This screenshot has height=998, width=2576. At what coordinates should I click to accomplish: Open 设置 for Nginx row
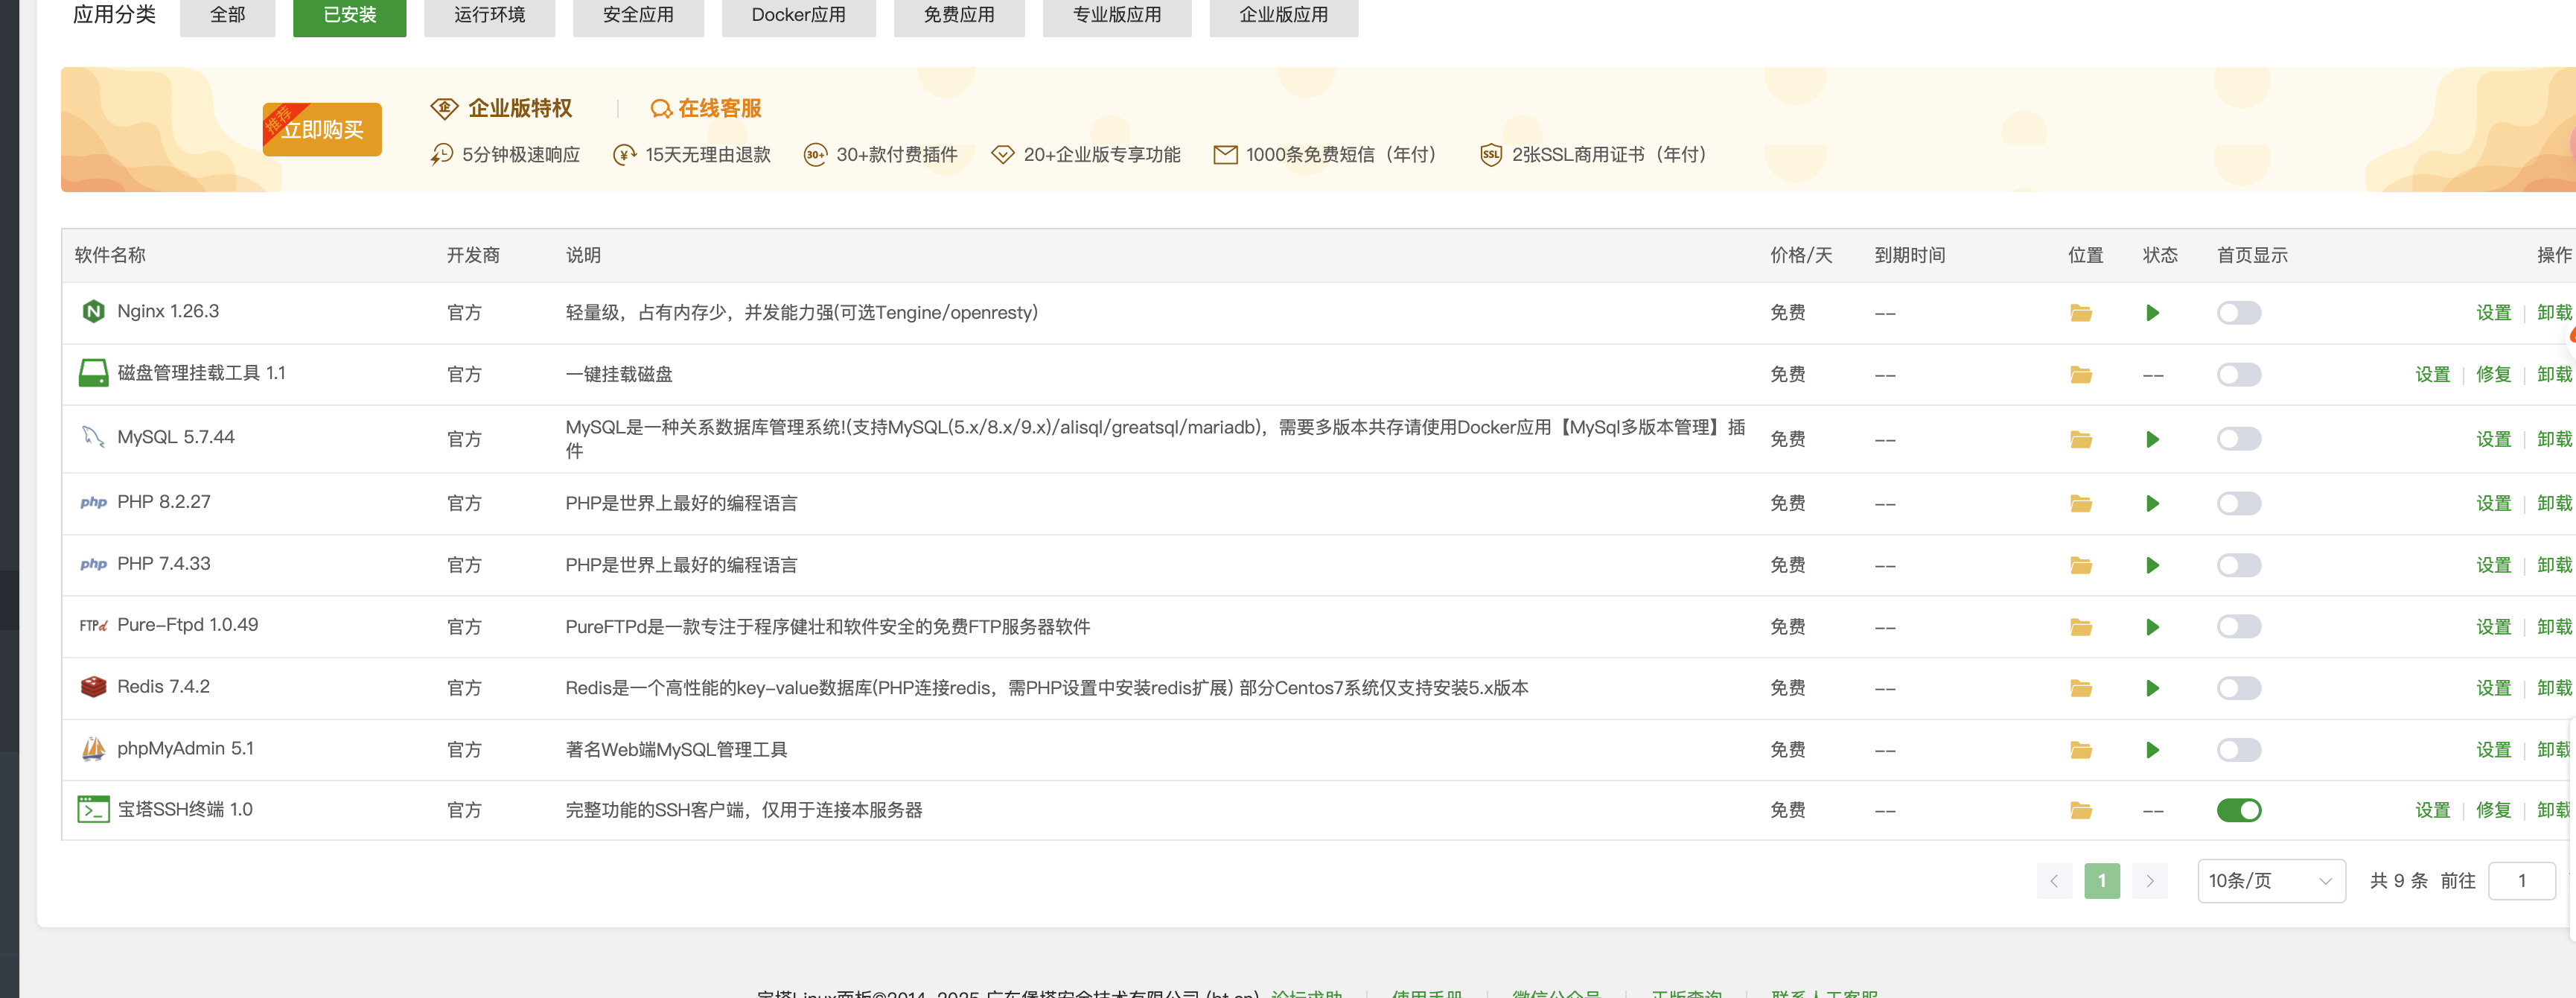(x=2493, y=313)
